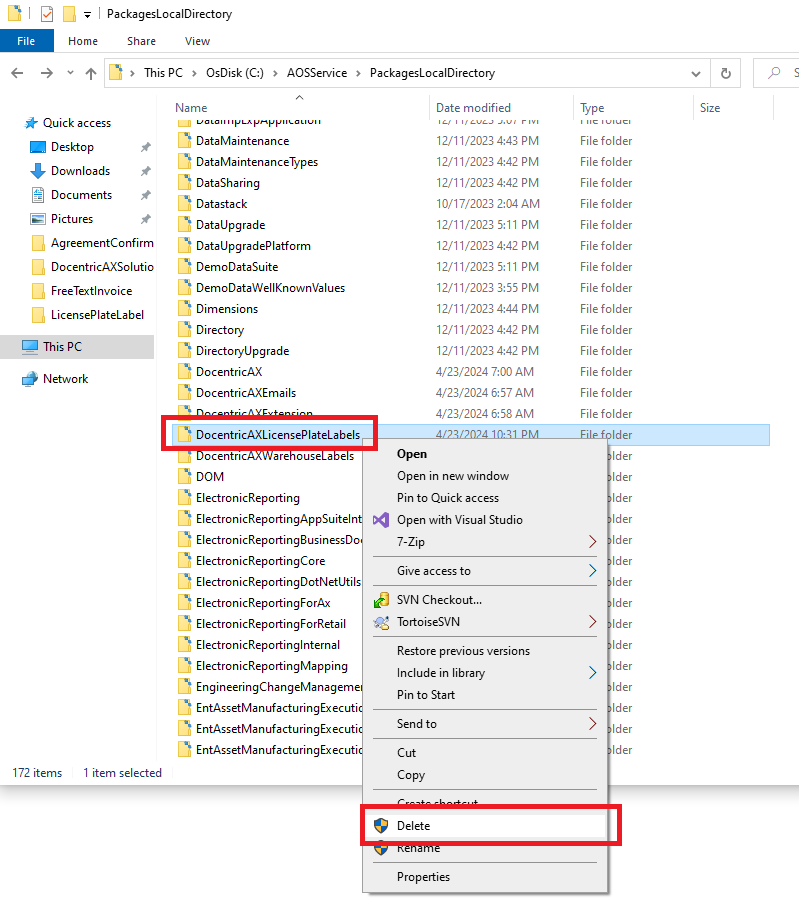This screenshot has width=799, height=905.
Task: Expand the Send to submenu arrow
Action: tap(592, 724)
